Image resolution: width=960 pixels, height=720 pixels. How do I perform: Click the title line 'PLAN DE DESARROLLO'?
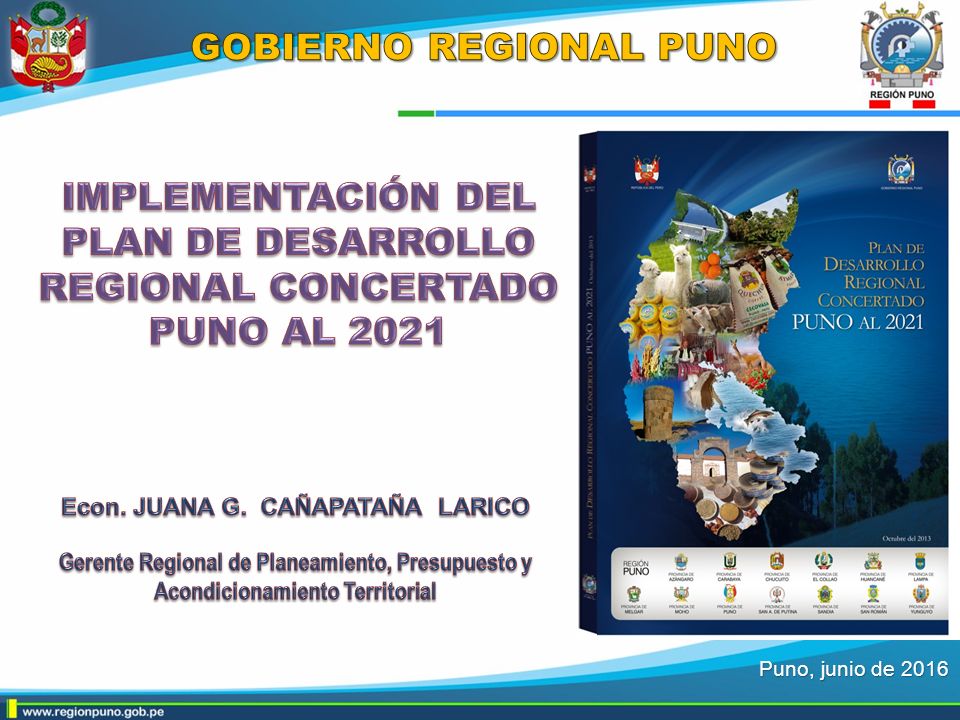click(x=299, y=241)
